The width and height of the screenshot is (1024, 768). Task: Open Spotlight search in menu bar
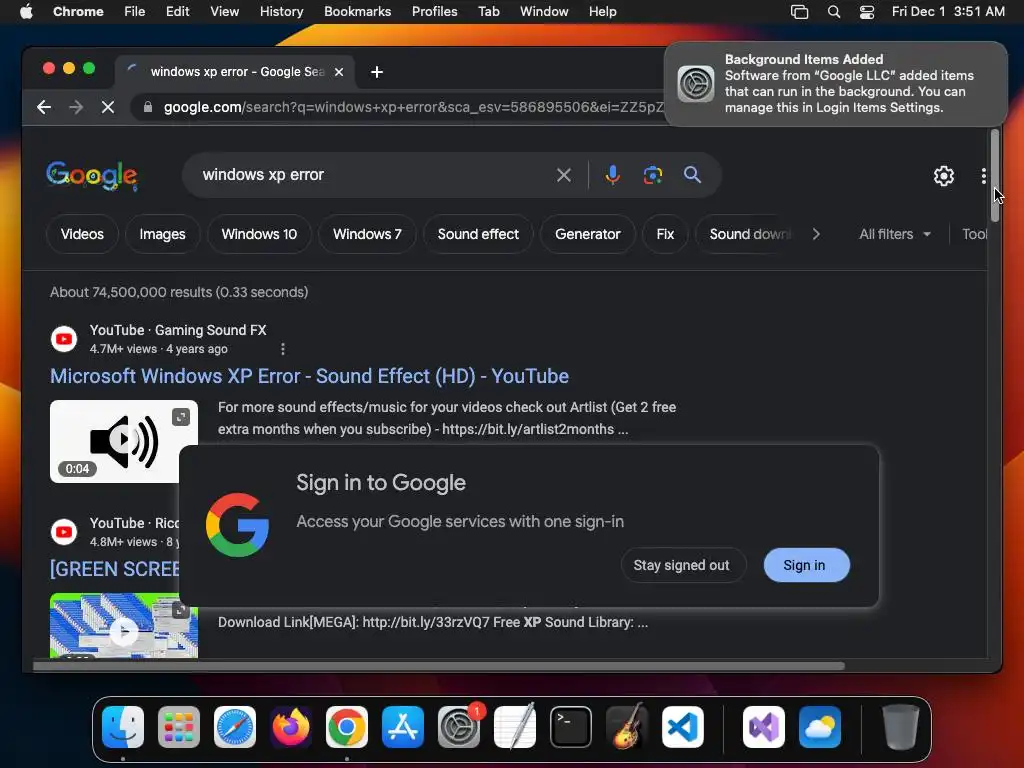(x=834, y=12)
